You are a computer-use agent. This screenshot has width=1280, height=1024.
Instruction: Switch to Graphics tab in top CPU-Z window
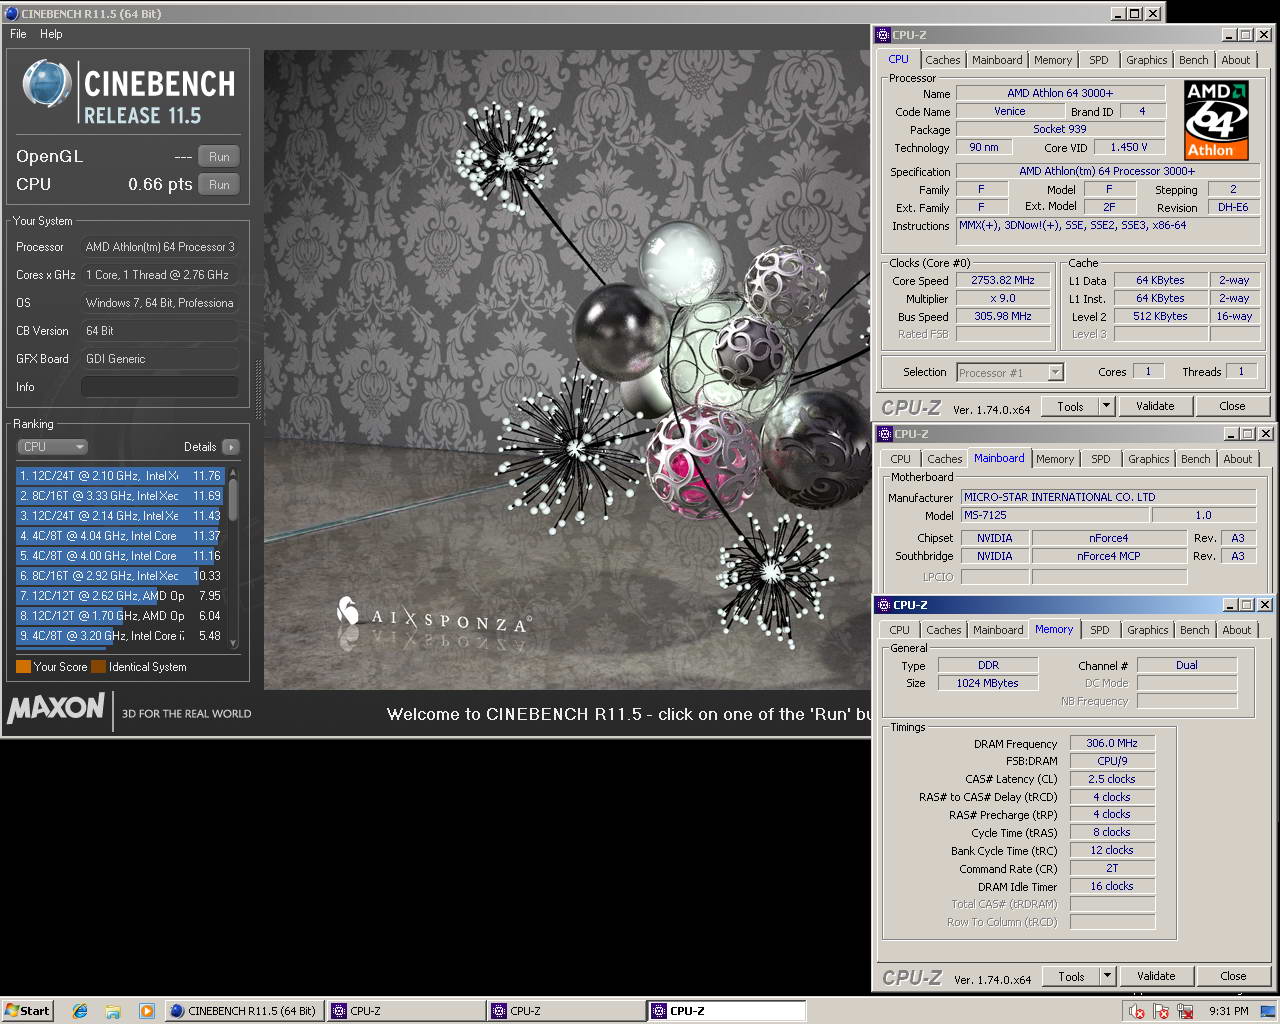click(1146, 60)
